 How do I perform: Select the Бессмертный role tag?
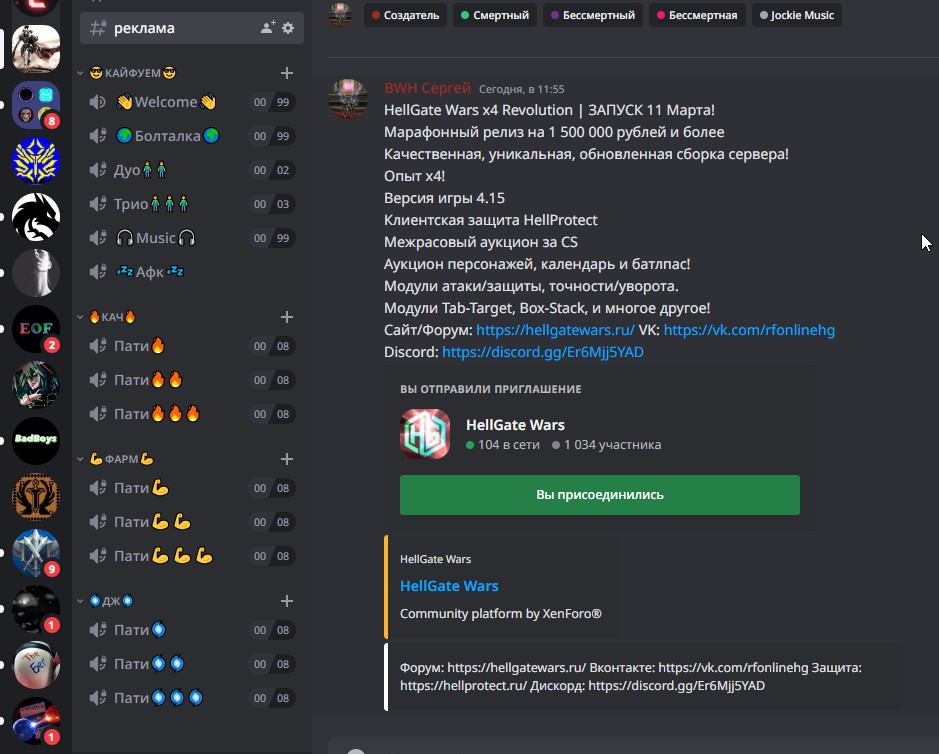tap(593, 15)
